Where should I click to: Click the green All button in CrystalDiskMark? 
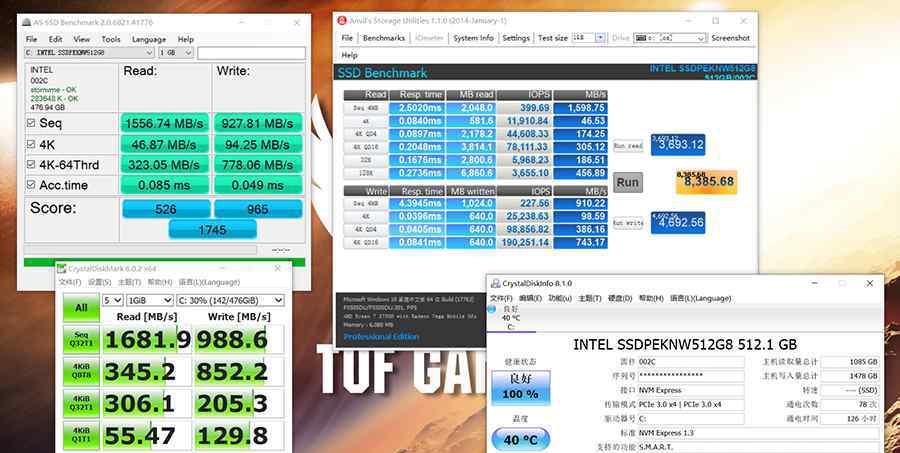click(81, 308)
